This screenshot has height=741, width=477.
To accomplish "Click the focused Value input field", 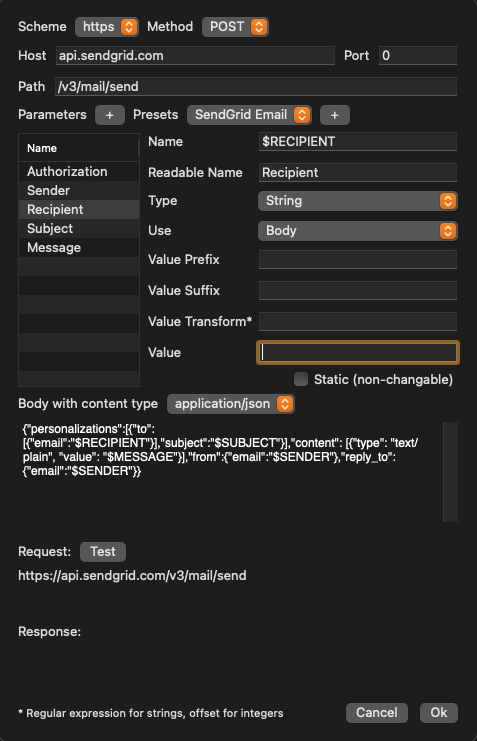I will [358, 353].
